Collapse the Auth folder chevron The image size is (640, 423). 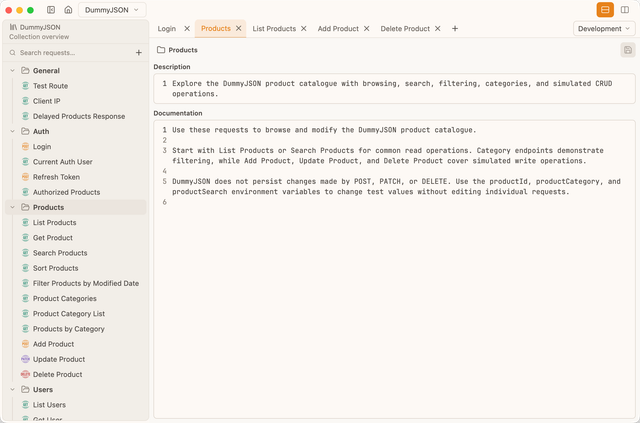click(13, 131)
